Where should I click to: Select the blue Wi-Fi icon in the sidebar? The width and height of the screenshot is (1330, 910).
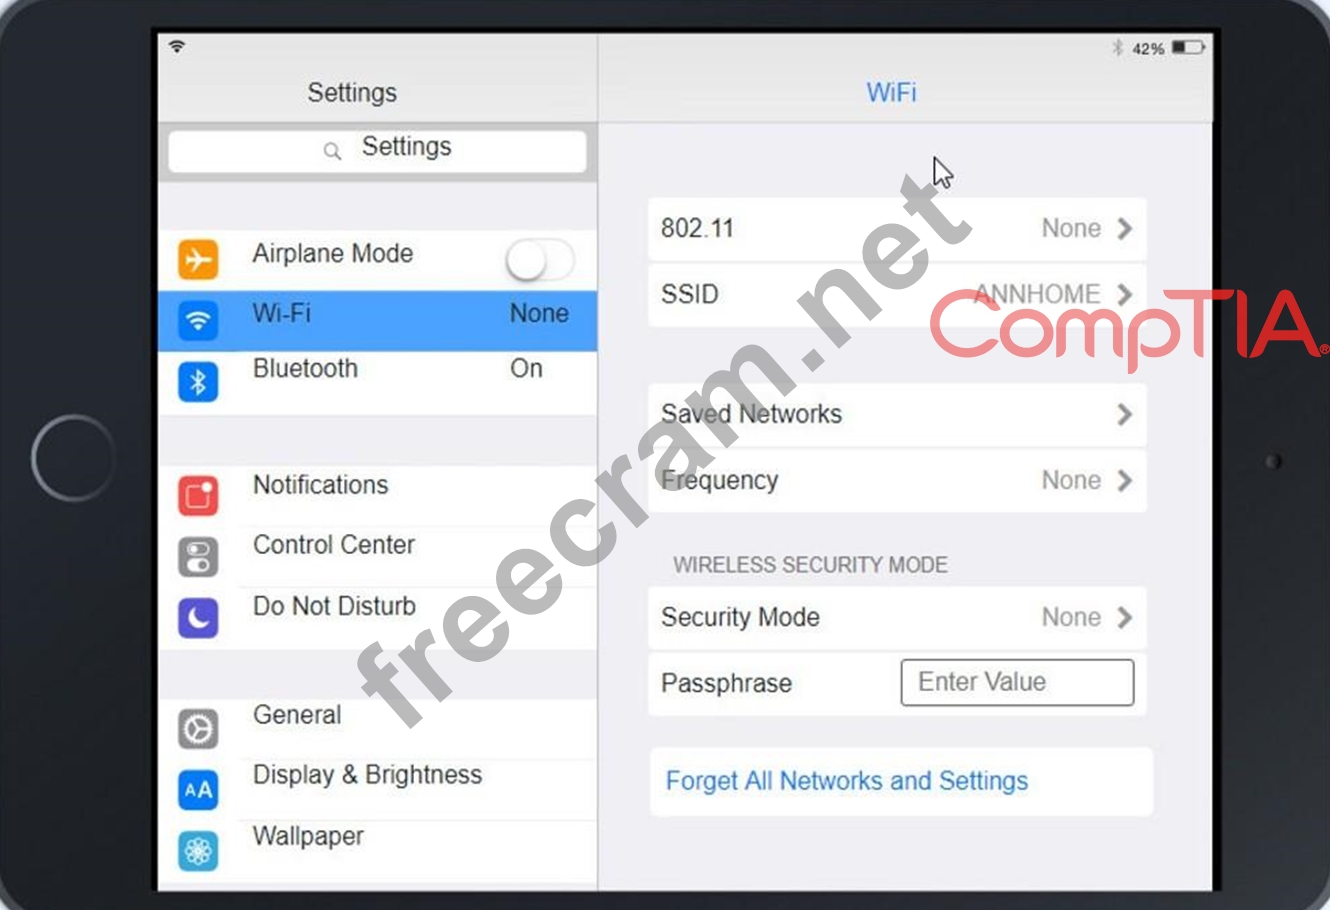[x=198, y=321]
